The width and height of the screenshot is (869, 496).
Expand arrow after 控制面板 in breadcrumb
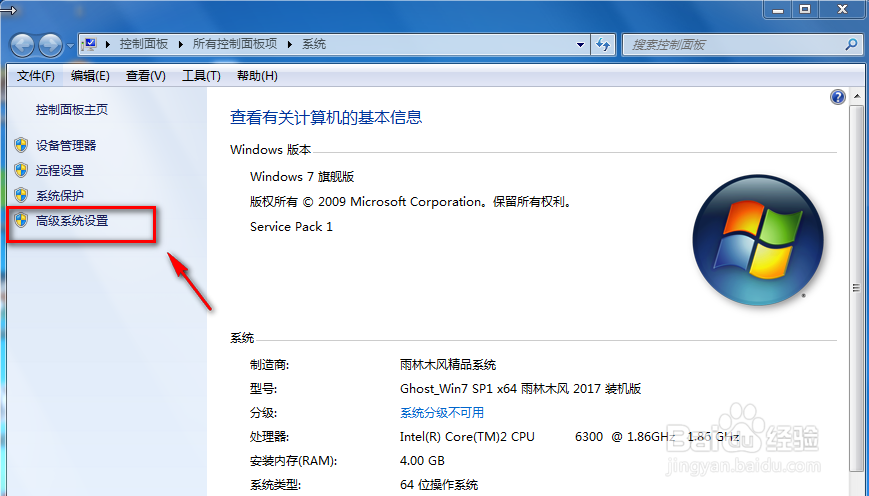click(180, 44)
